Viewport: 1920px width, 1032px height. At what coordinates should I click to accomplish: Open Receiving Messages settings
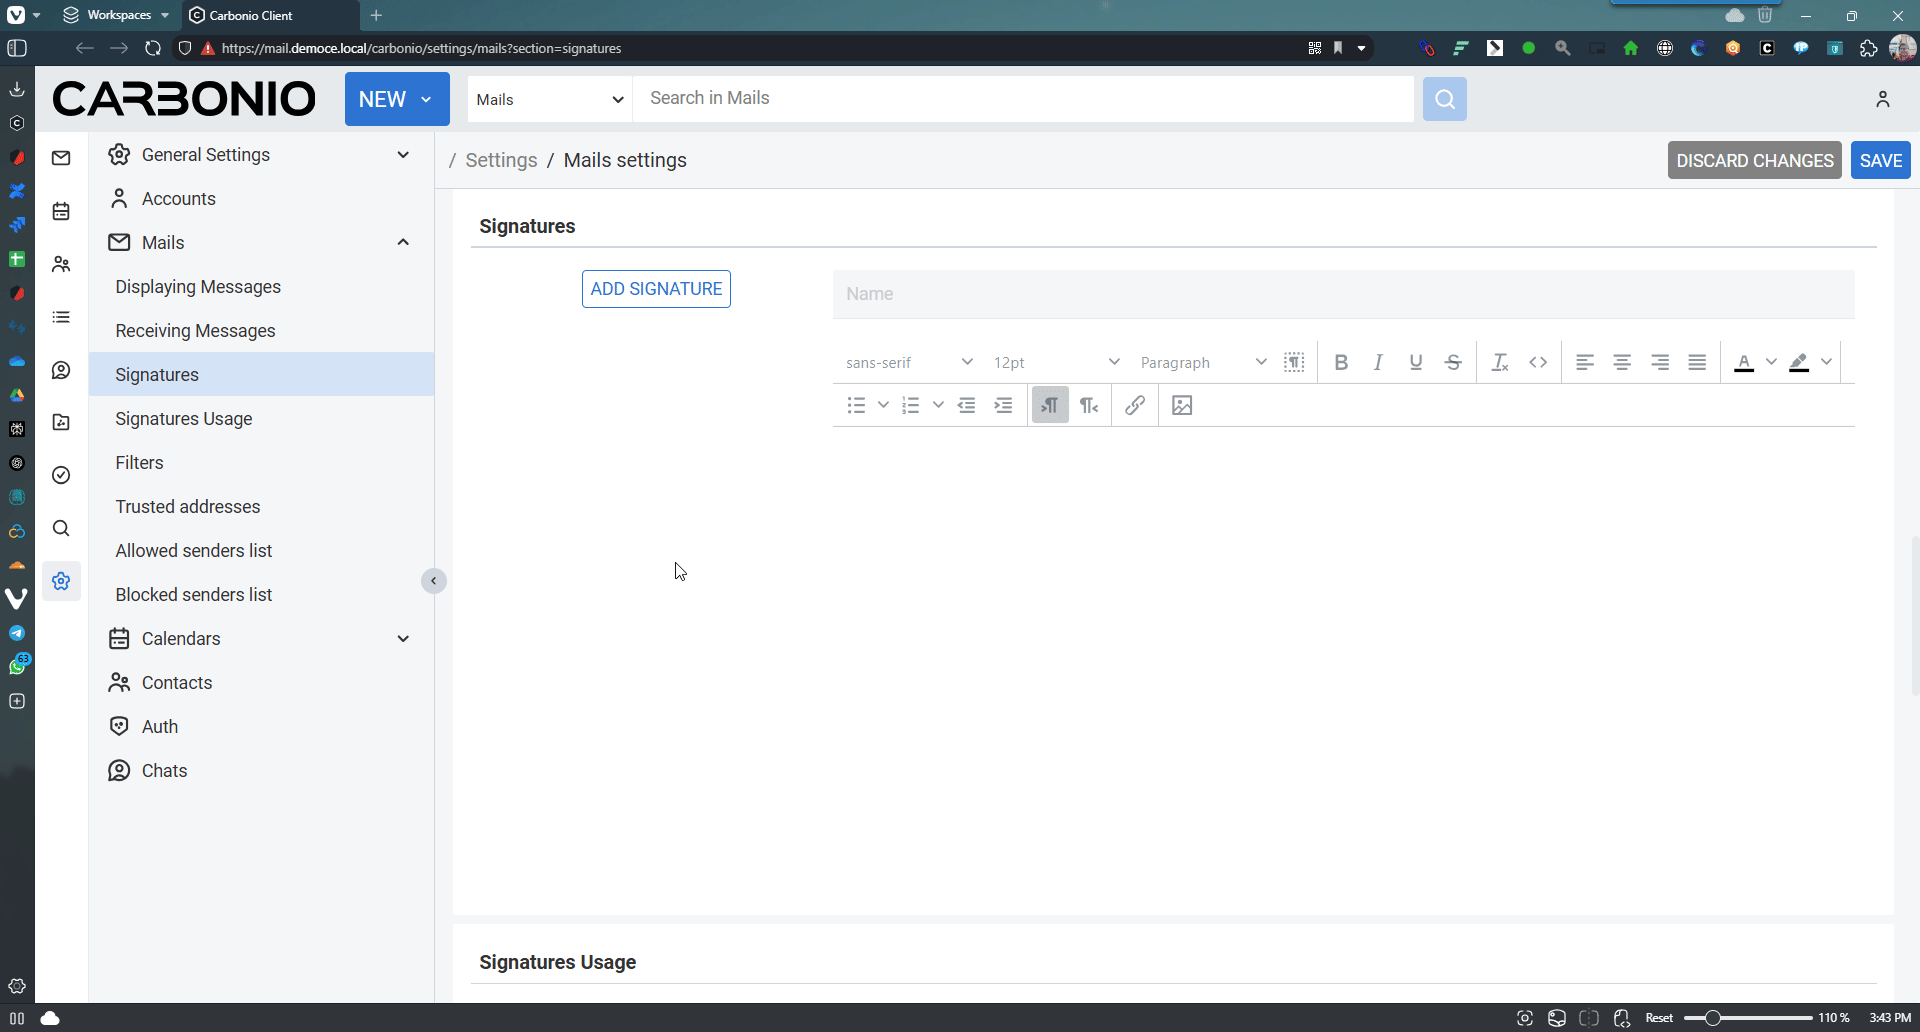pyautogui.click(x=261, y=331)
